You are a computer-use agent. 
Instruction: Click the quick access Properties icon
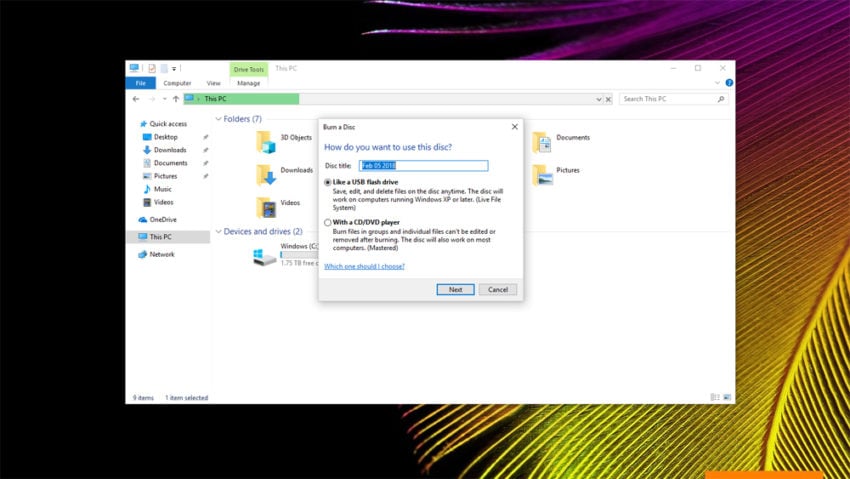pos(152,68)
